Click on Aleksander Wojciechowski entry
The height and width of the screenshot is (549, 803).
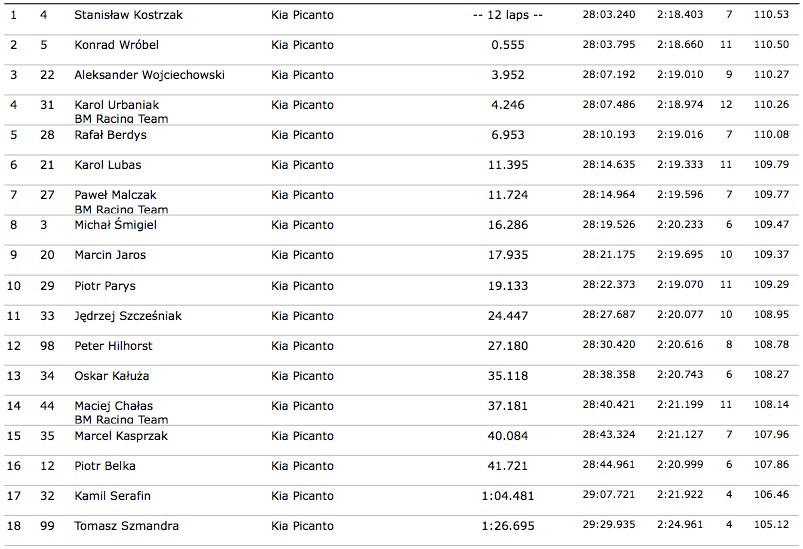[x=149, y=75]
